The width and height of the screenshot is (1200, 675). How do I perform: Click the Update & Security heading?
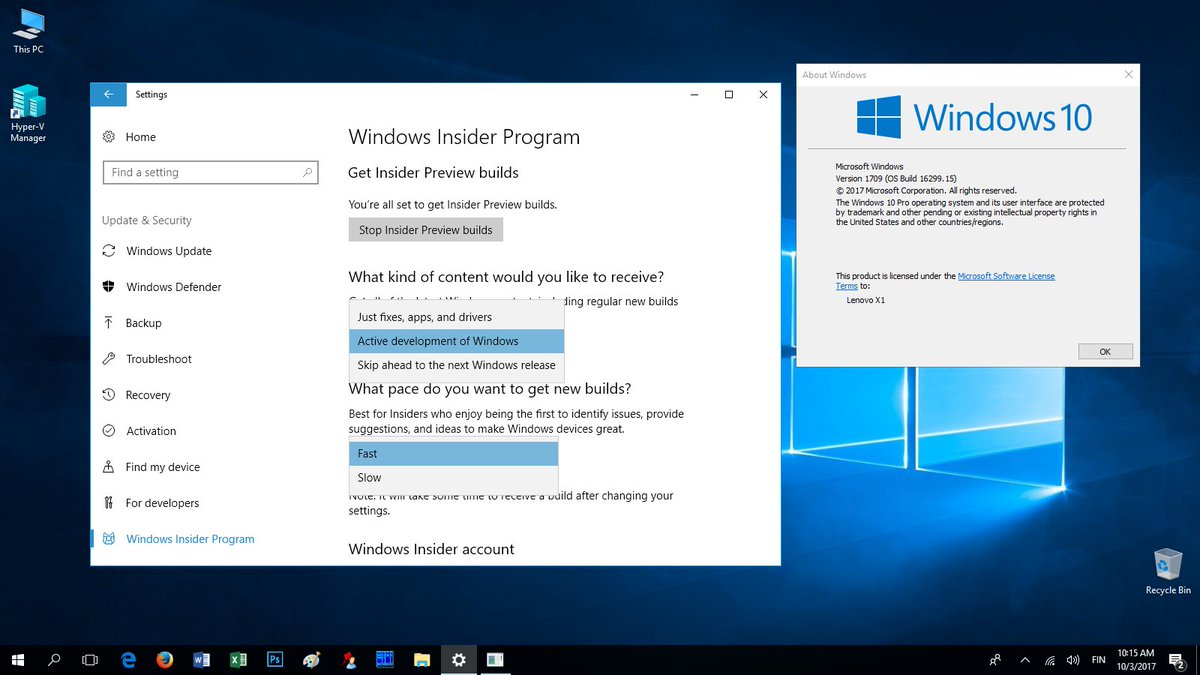[146, 220]
